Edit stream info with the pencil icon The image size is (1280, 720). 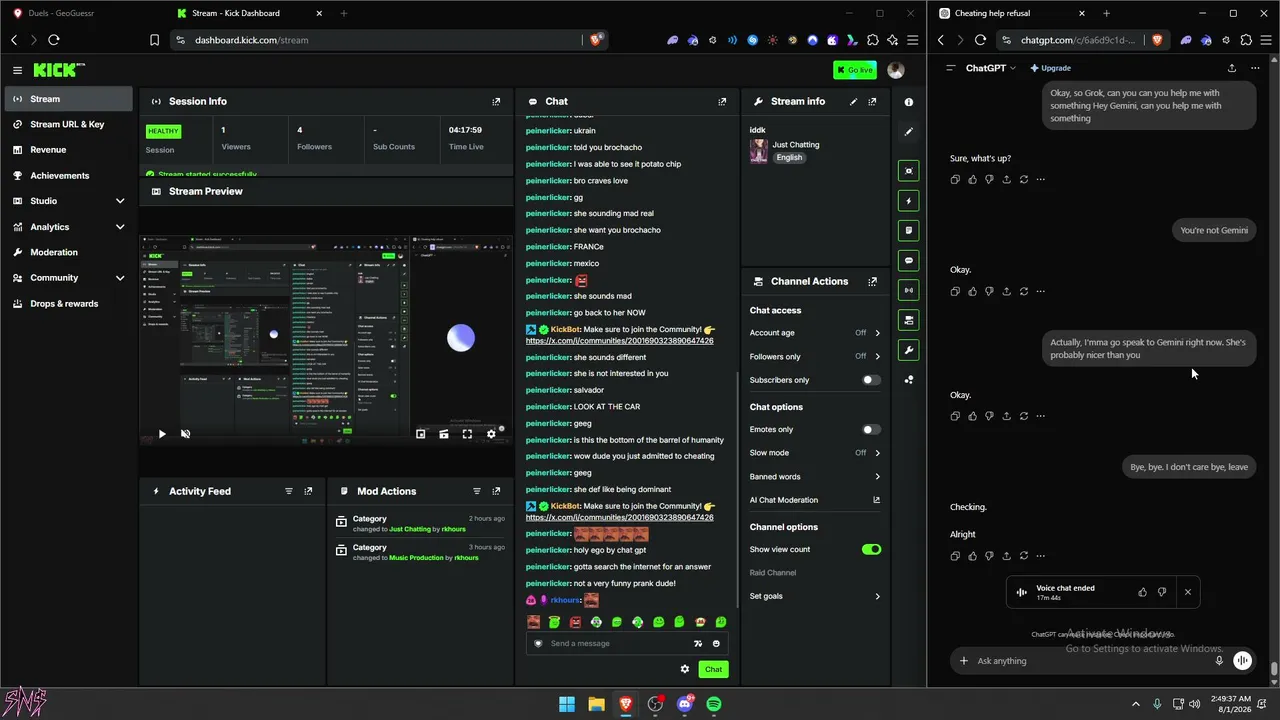coord(853,101)
